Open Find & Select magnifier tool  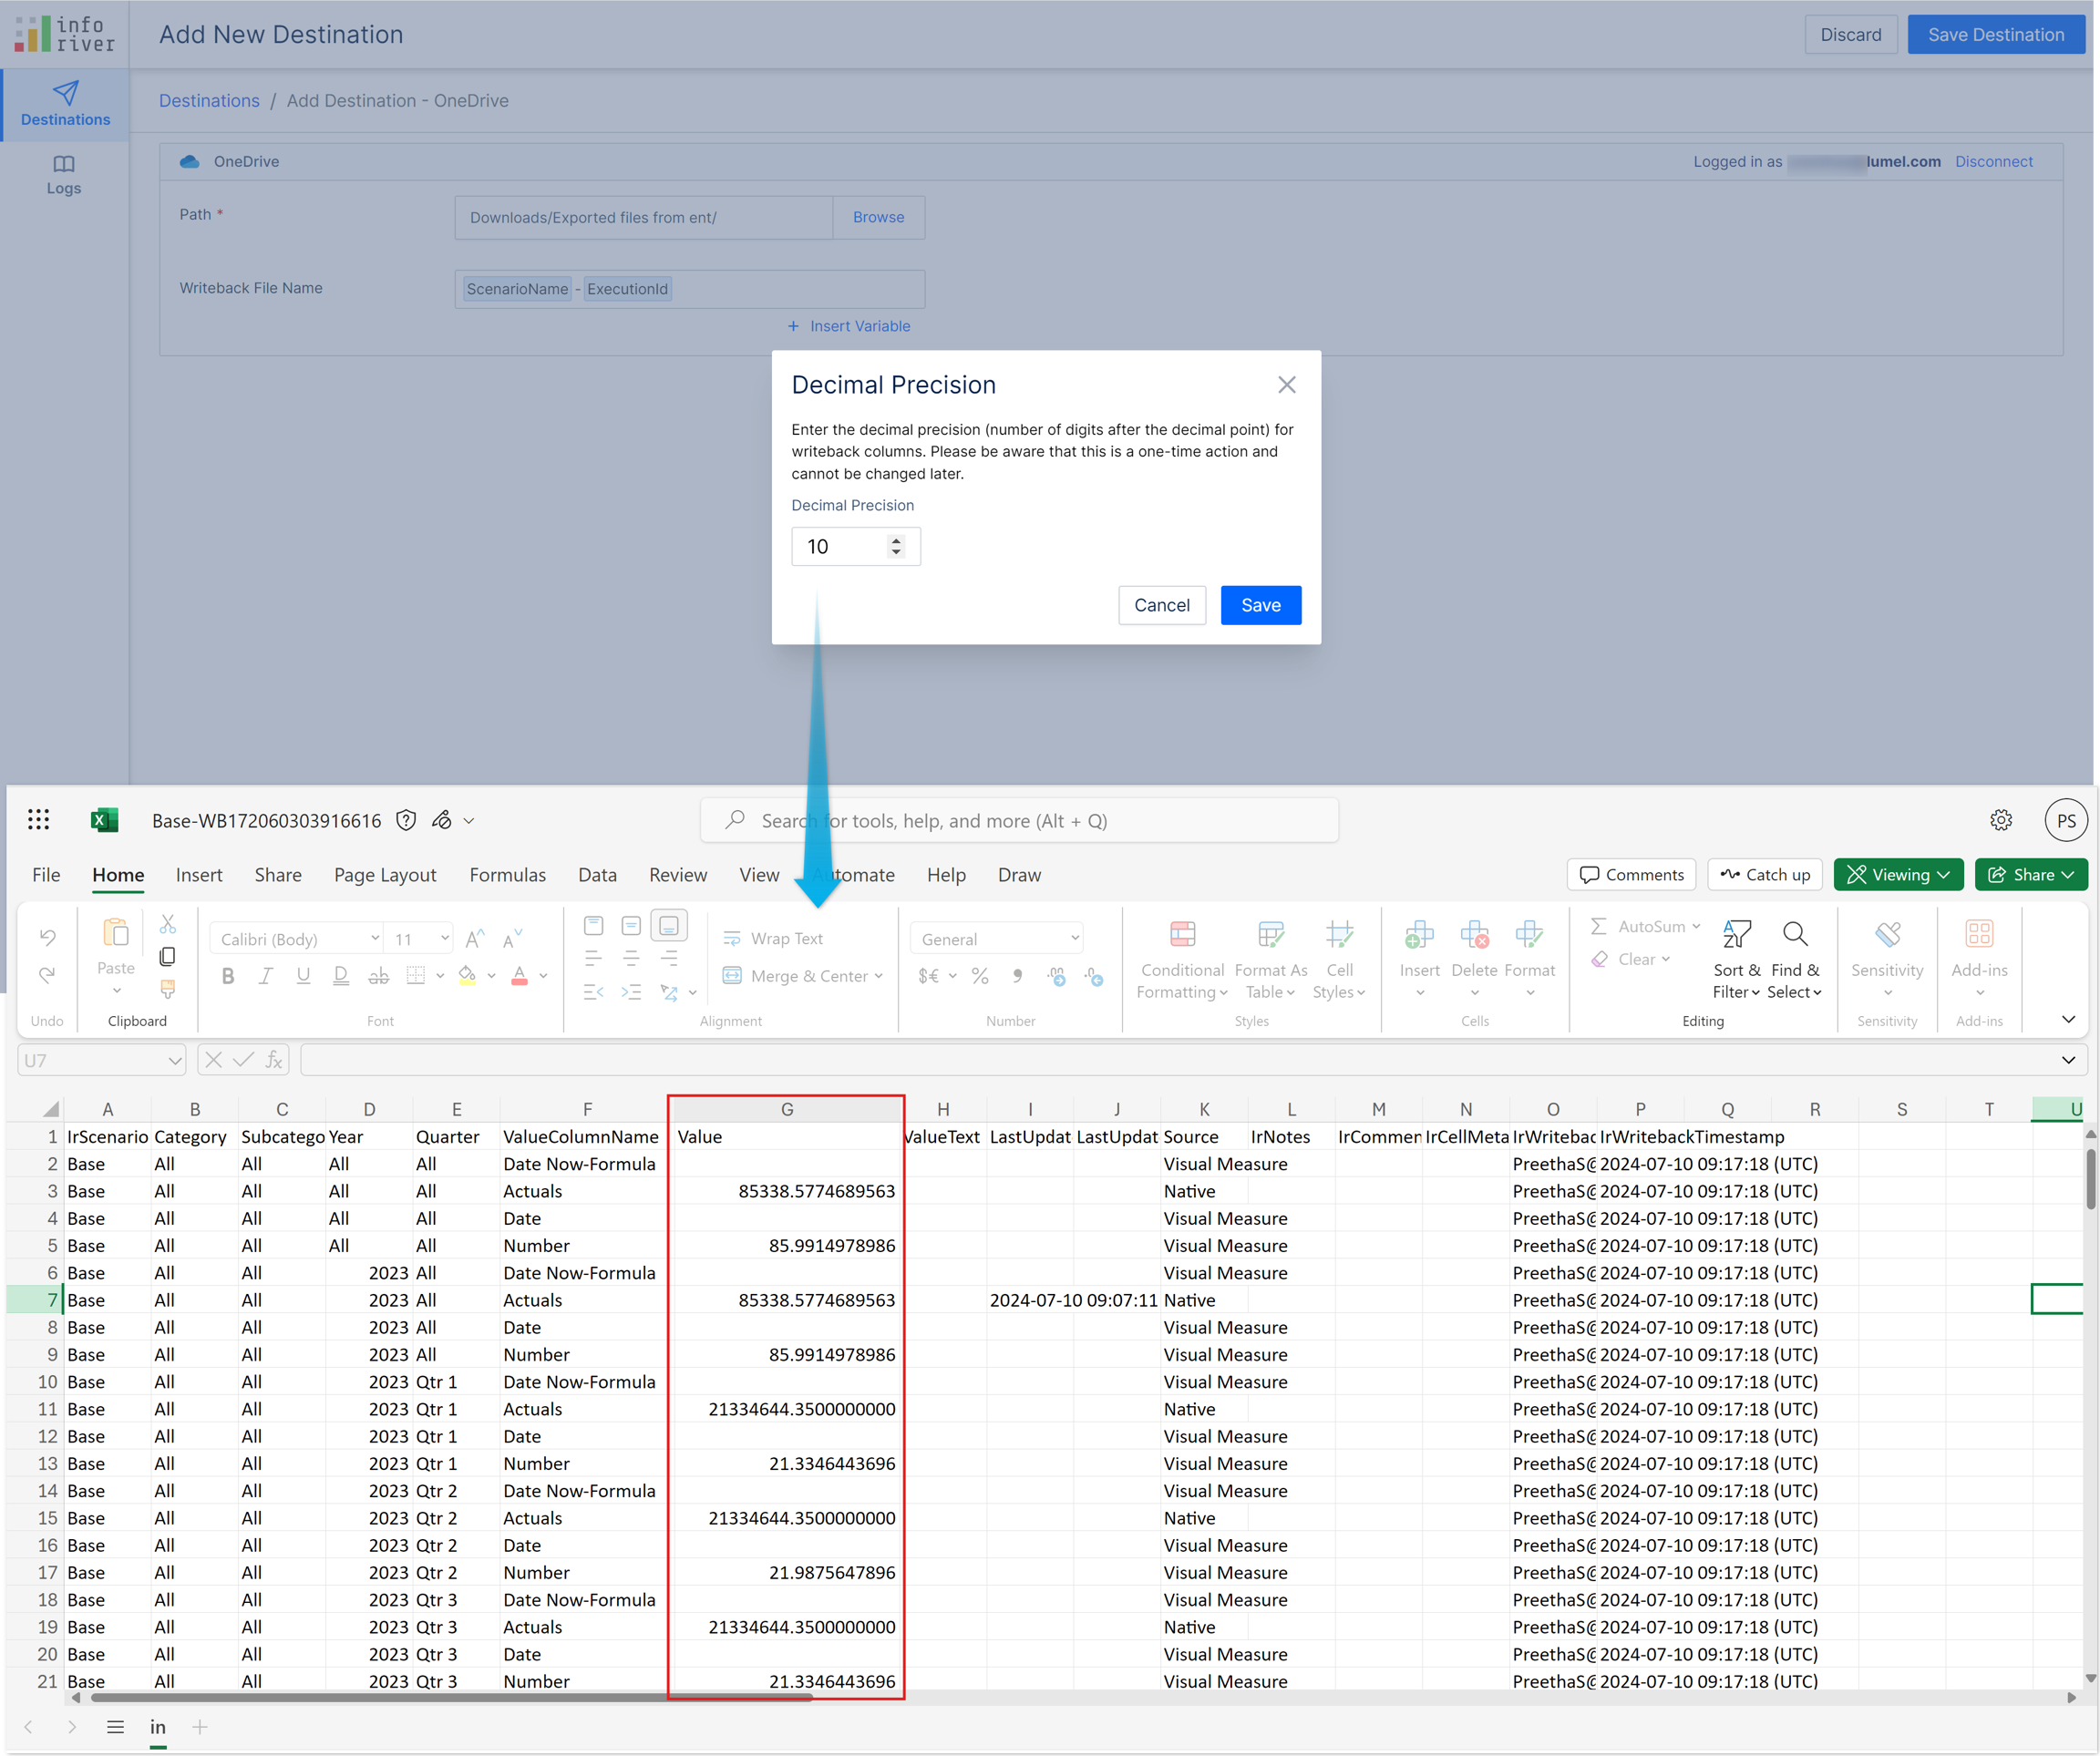point(1795,935)
